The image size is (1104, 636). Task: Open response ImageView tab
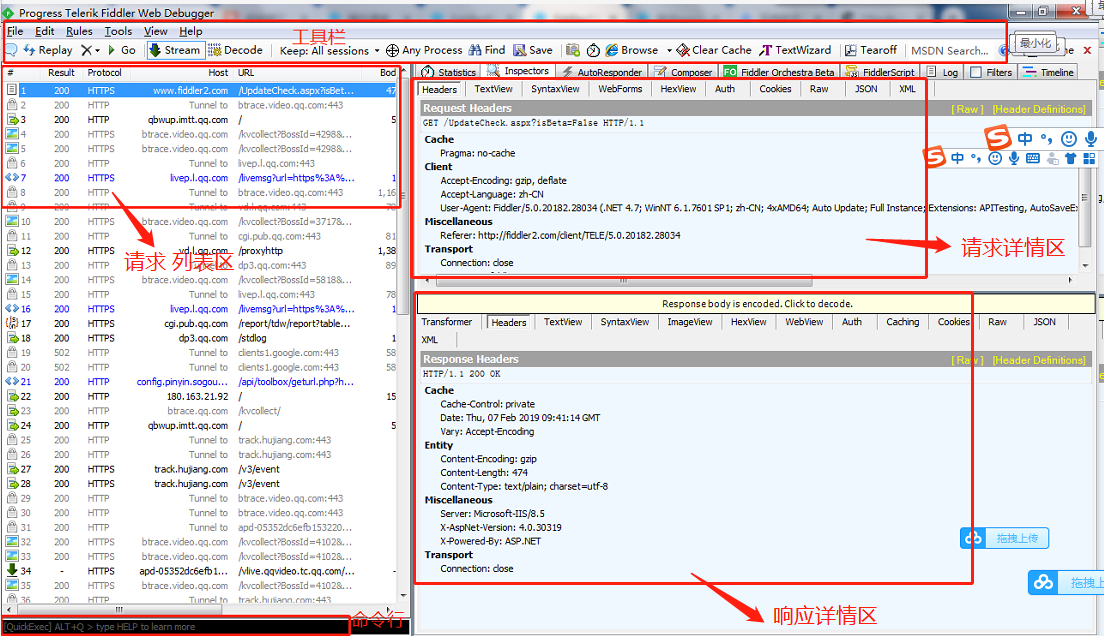point(689,322)
